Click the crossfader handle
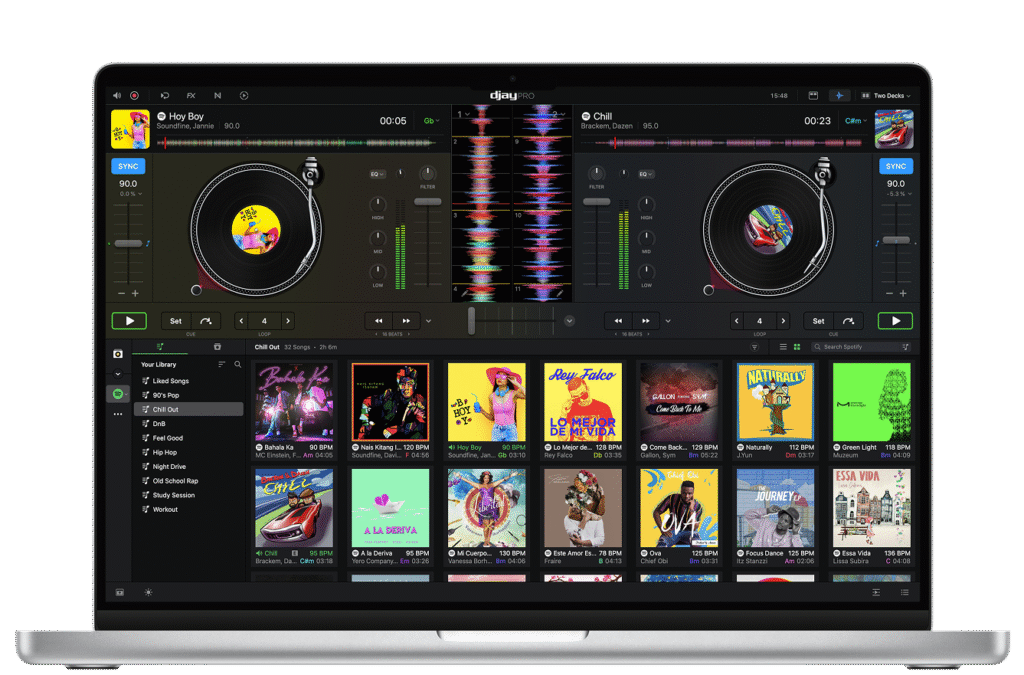Viewport: 1024px width, 675px height. 472,321
